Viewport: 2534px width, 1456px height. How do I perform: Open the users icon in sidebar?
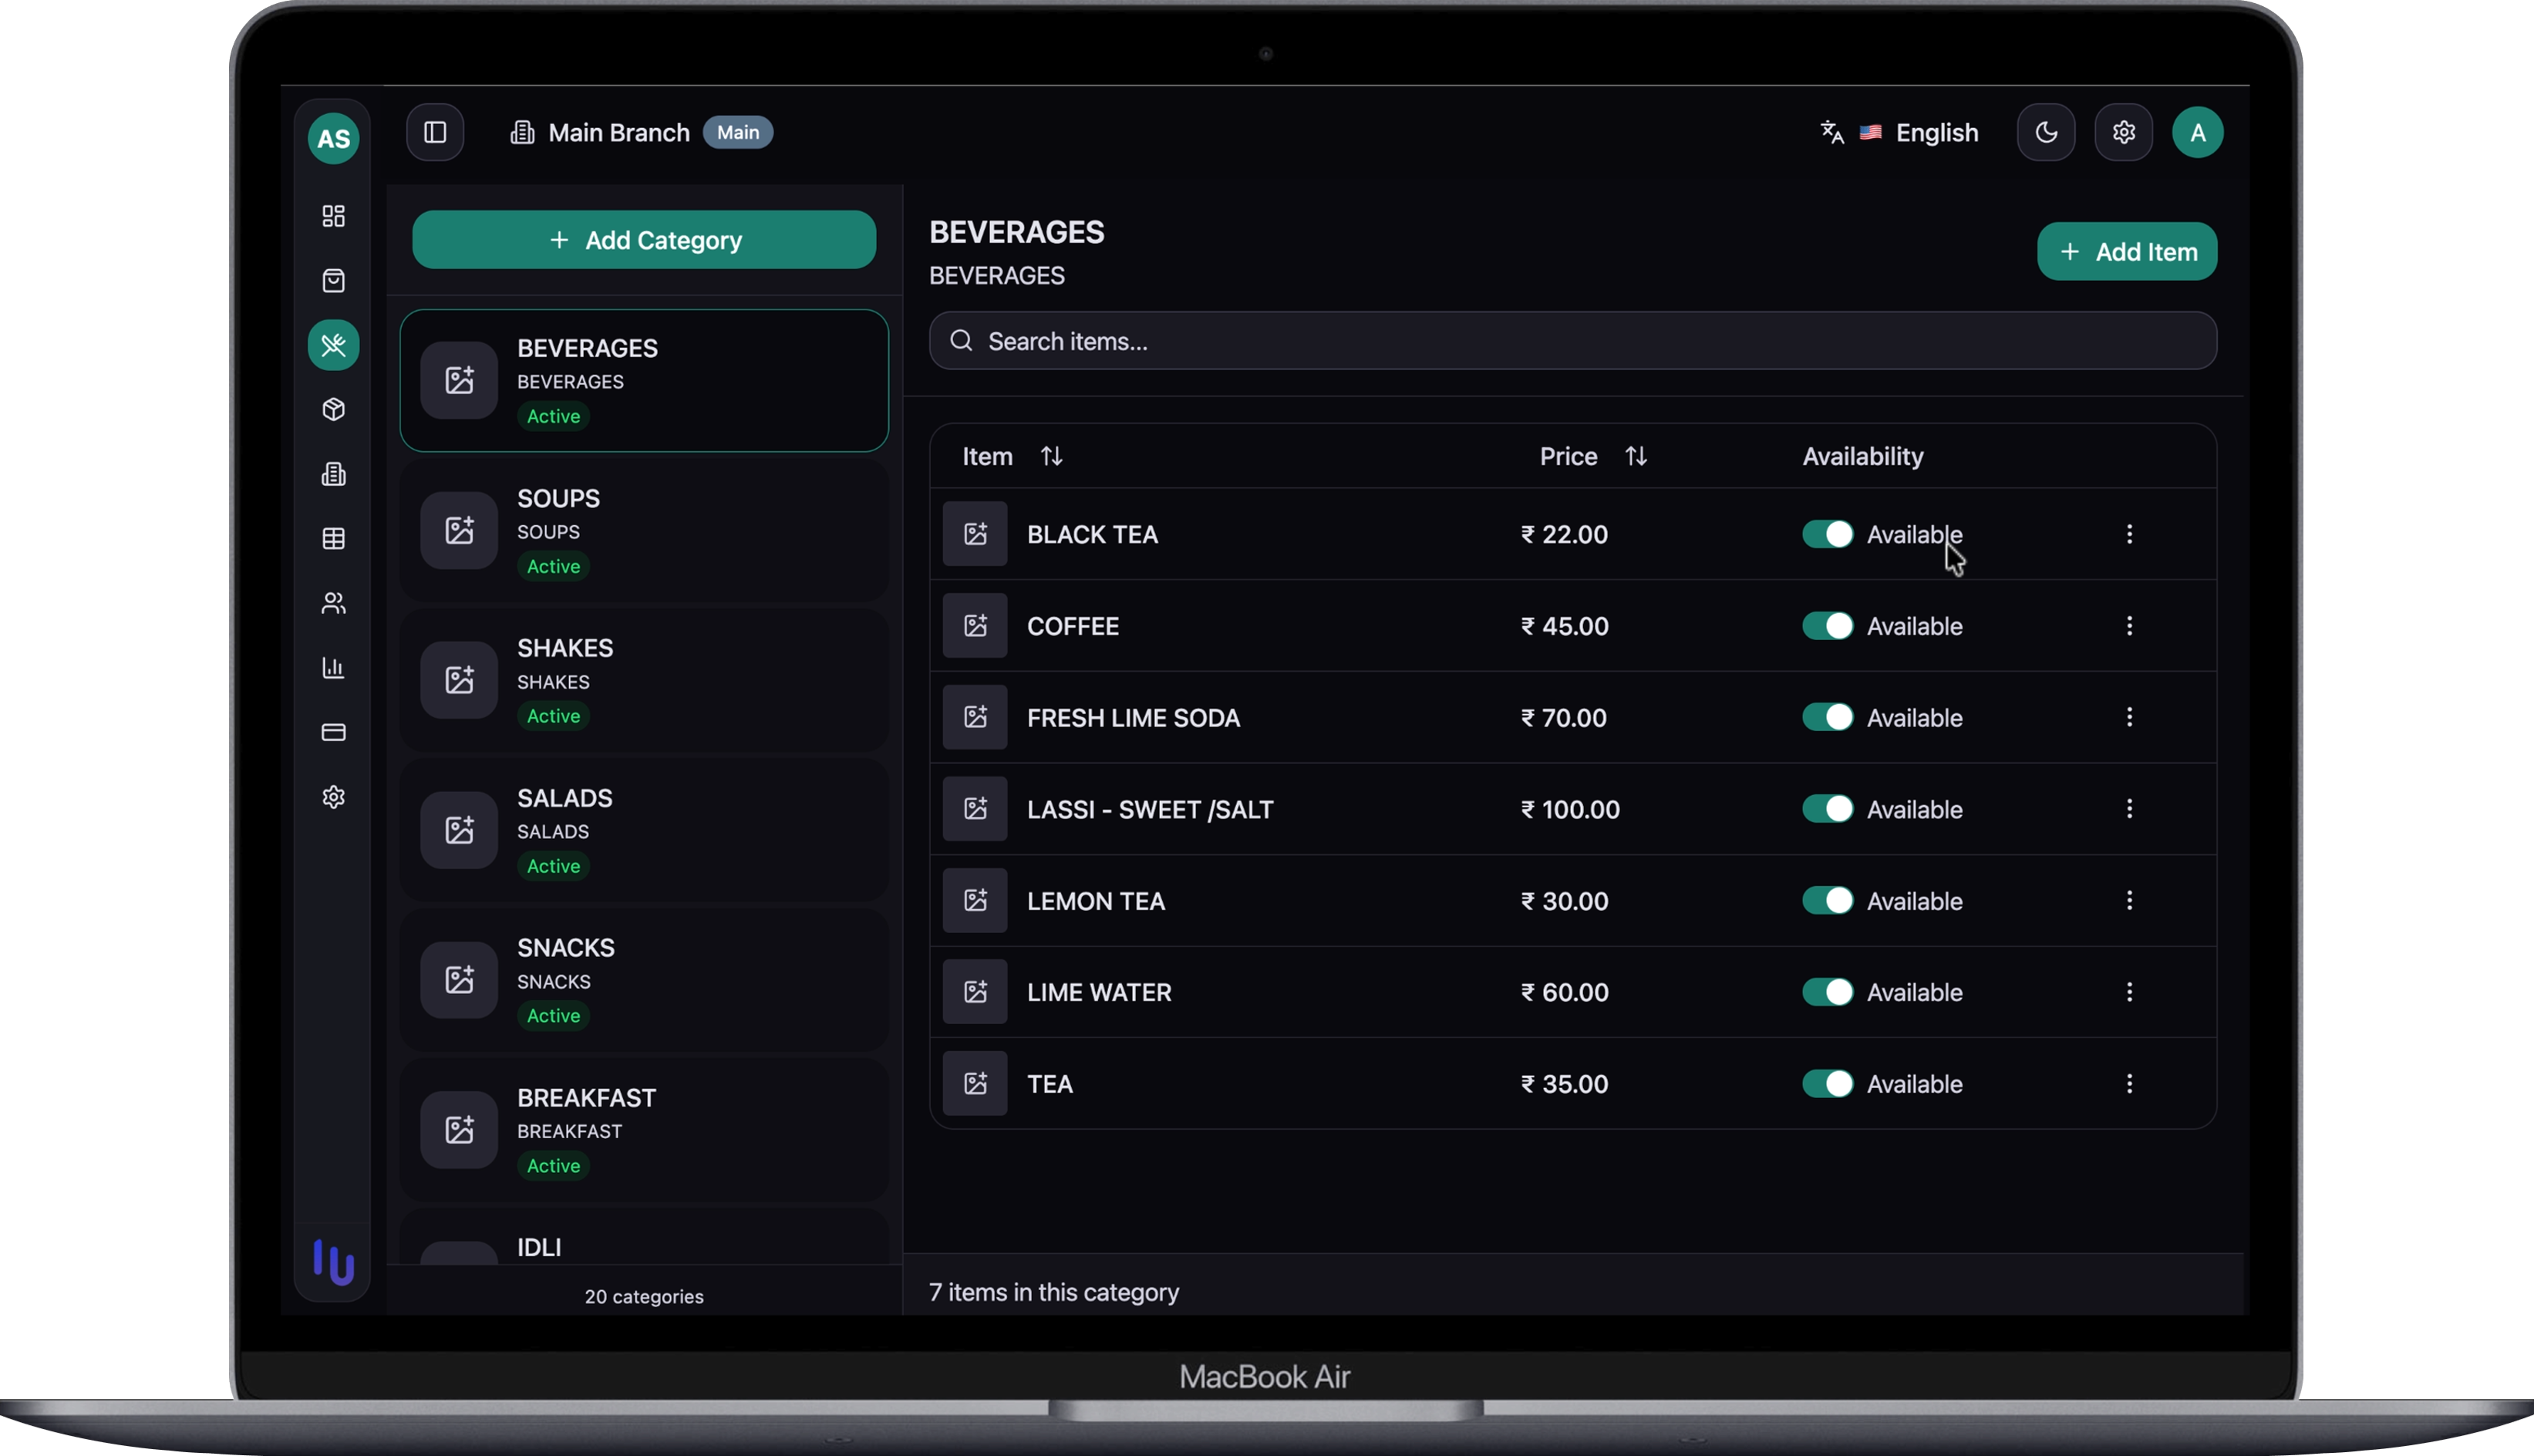333,603
